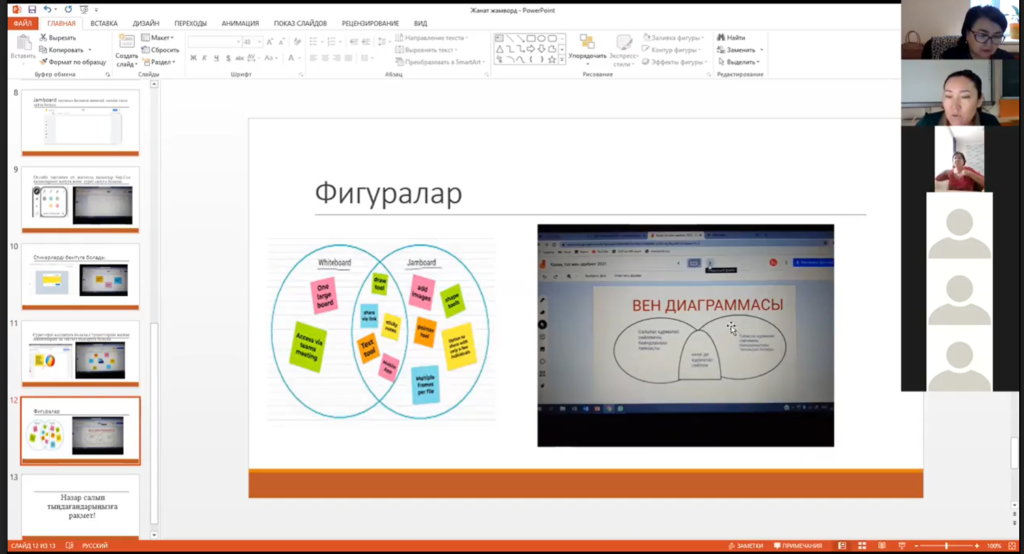The width and height of the screenshot is (1024, 554).
Task: Switch to the АНИМАЦИЯ ribbon tab
Action: pyautogui.click(x=238, y=22)
